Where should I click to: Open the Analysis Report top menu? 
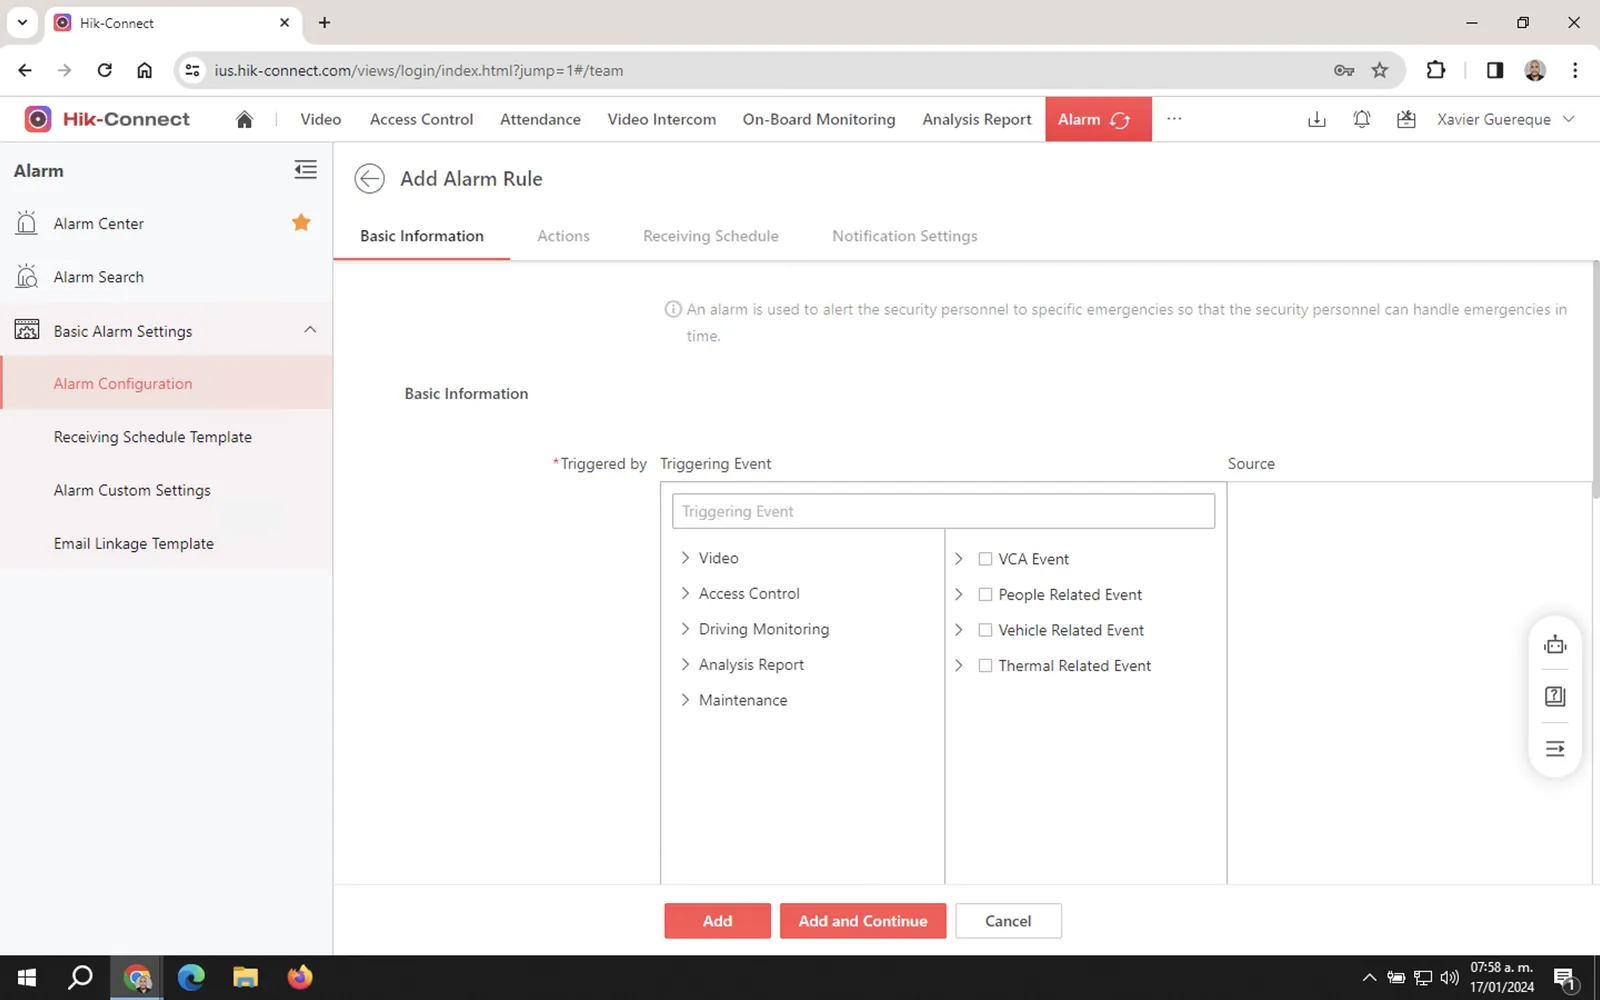pyautogui.click(x=977, y=119)
